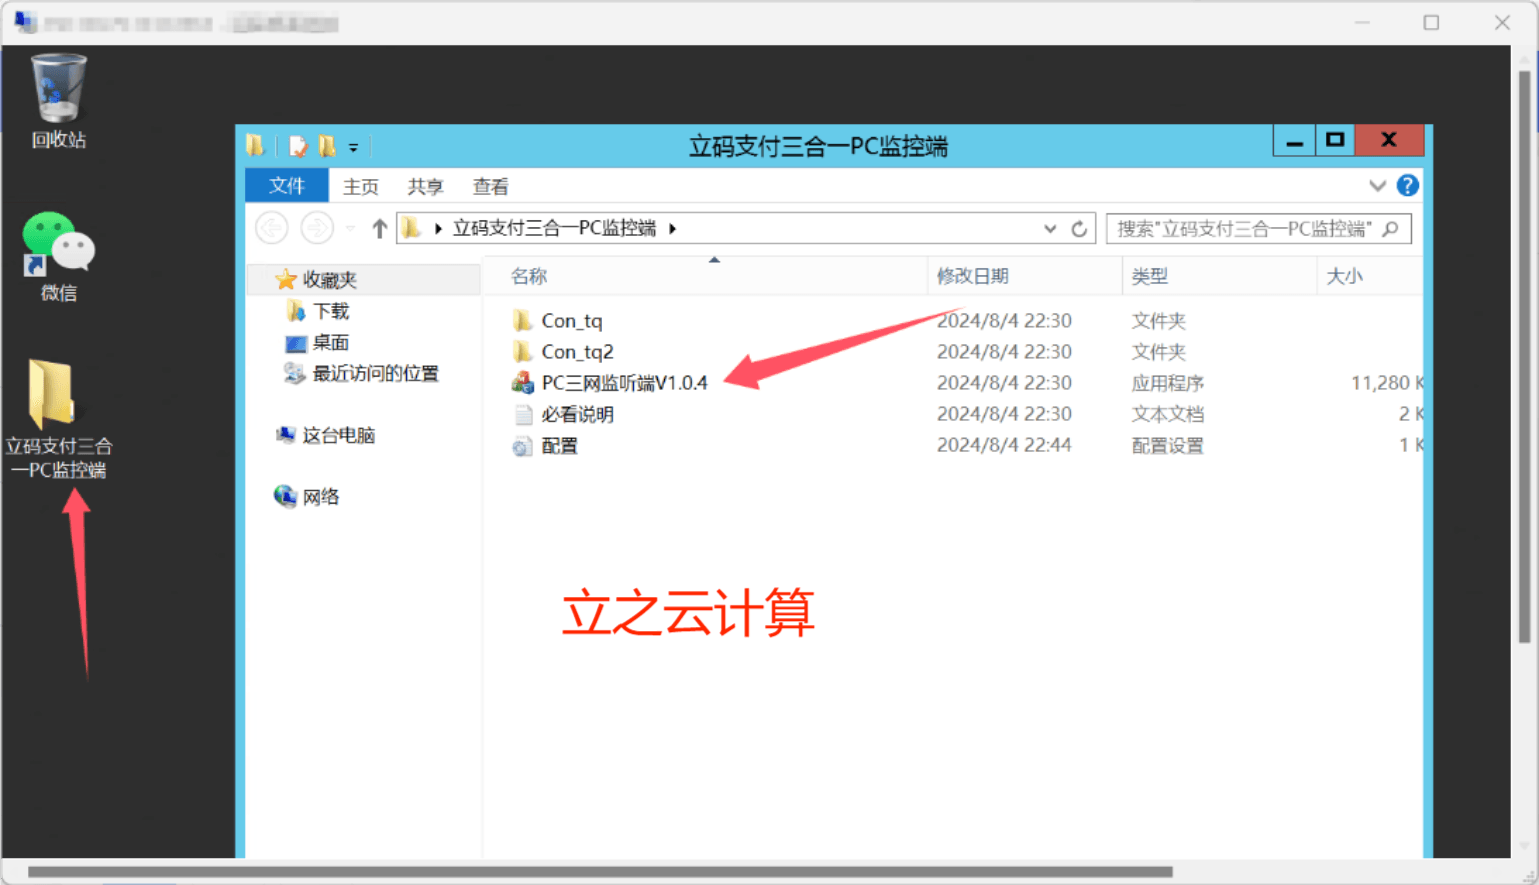Select the PC三网监听端V1.0.4 file name
The height and width of the screenshot is (885, 1539).
click(624, 383)
